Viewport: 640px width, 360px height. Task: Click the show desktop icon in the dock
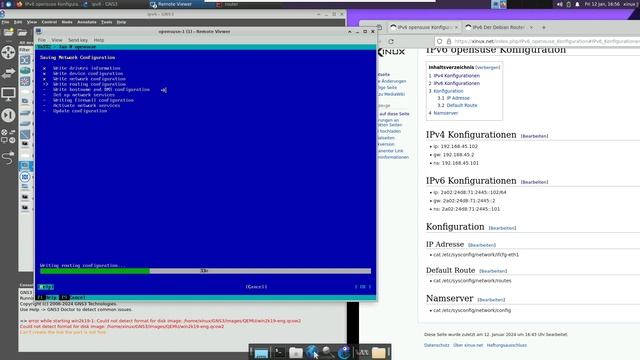(x=261, y=353)
